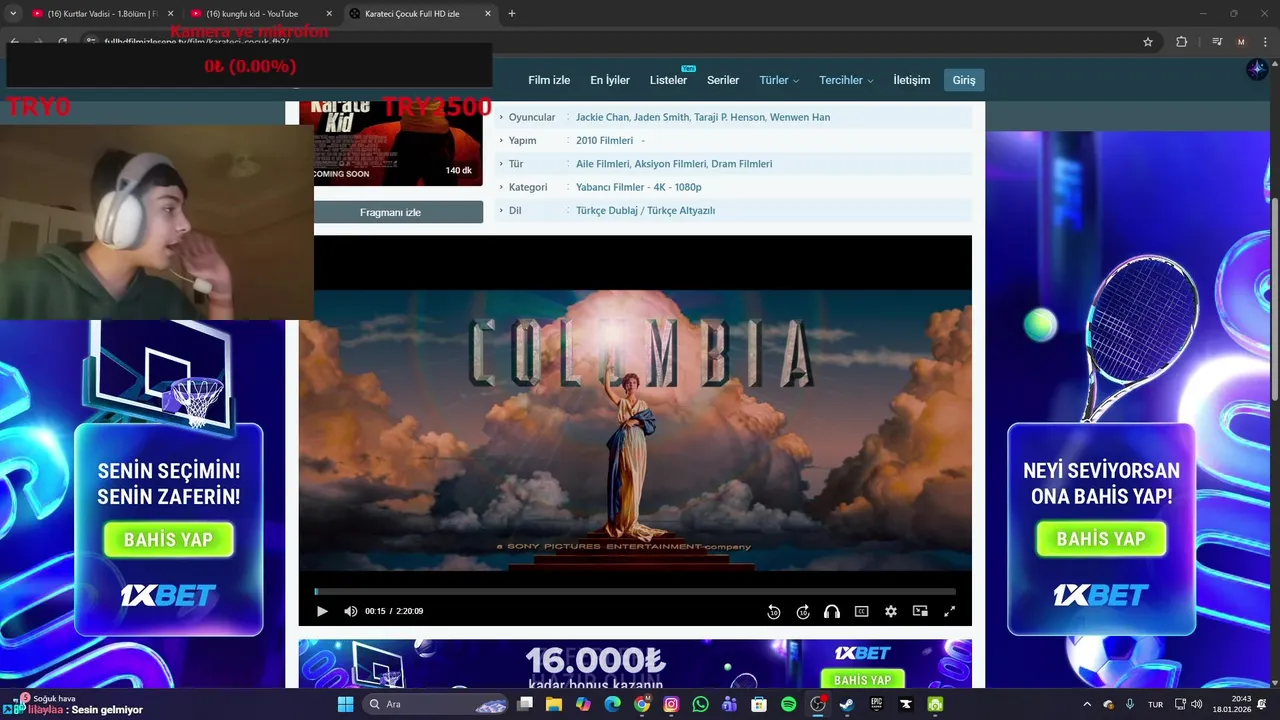Open Microsoft Store from the taskbar

click(x=759, y=705)
